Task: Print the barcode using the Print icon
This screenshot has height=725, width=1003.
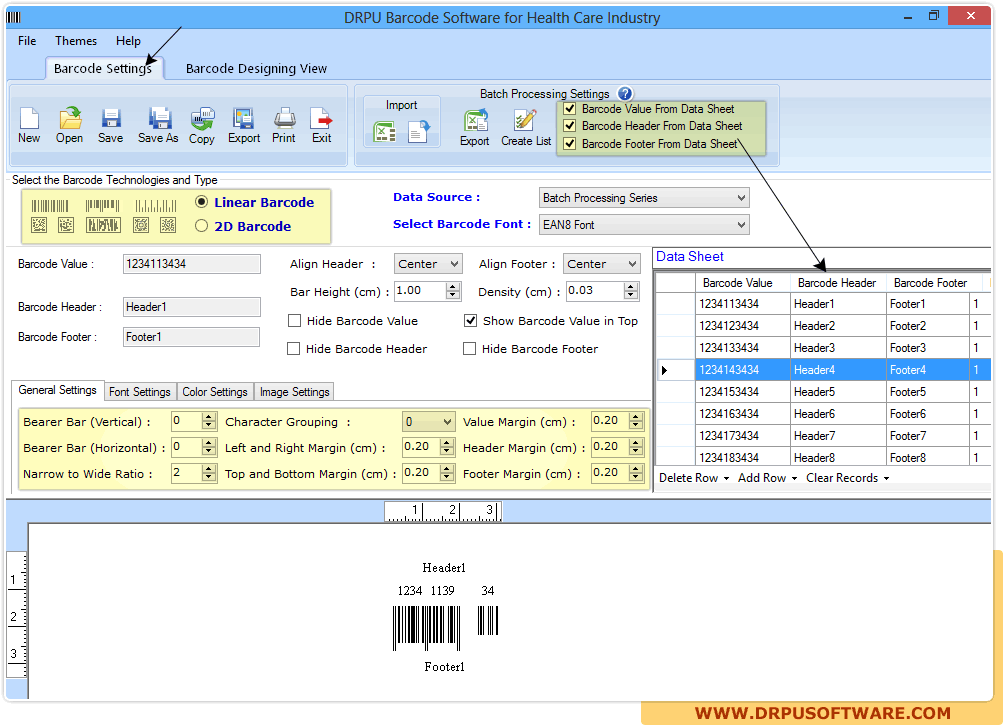Action: (284, 119)
